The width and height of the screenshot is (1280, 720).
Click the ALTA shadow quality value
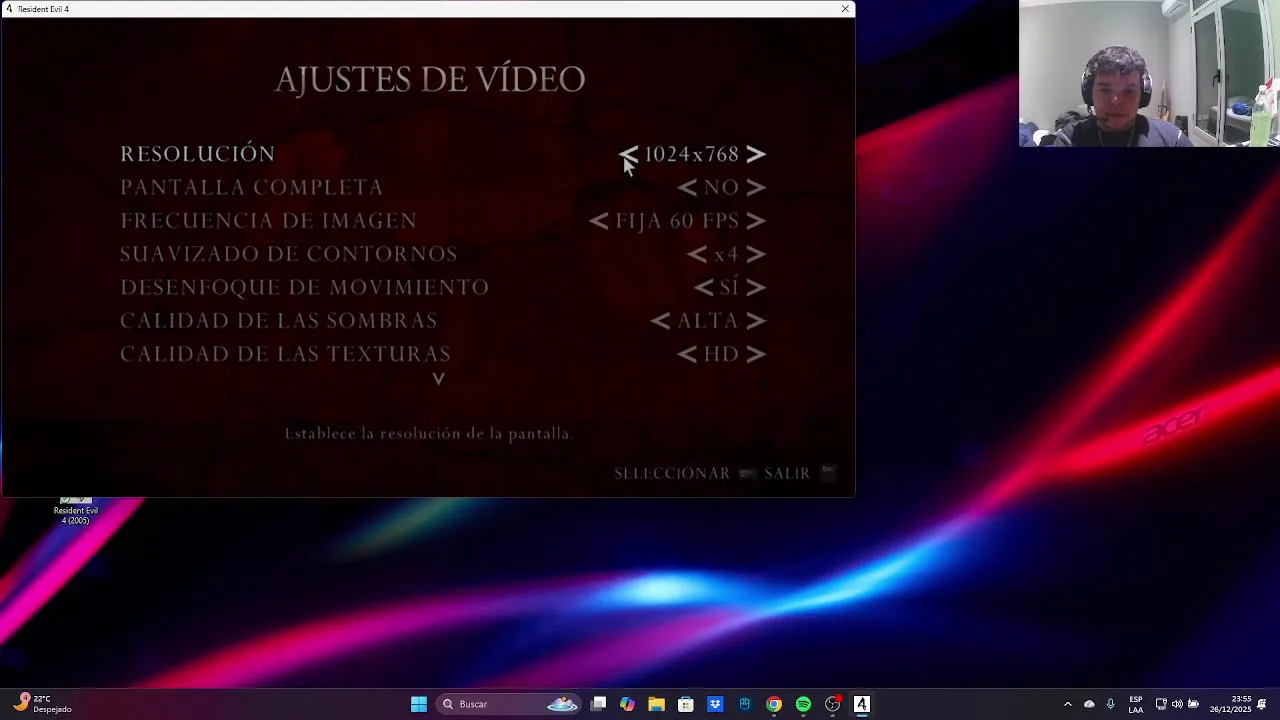(708, 320)
